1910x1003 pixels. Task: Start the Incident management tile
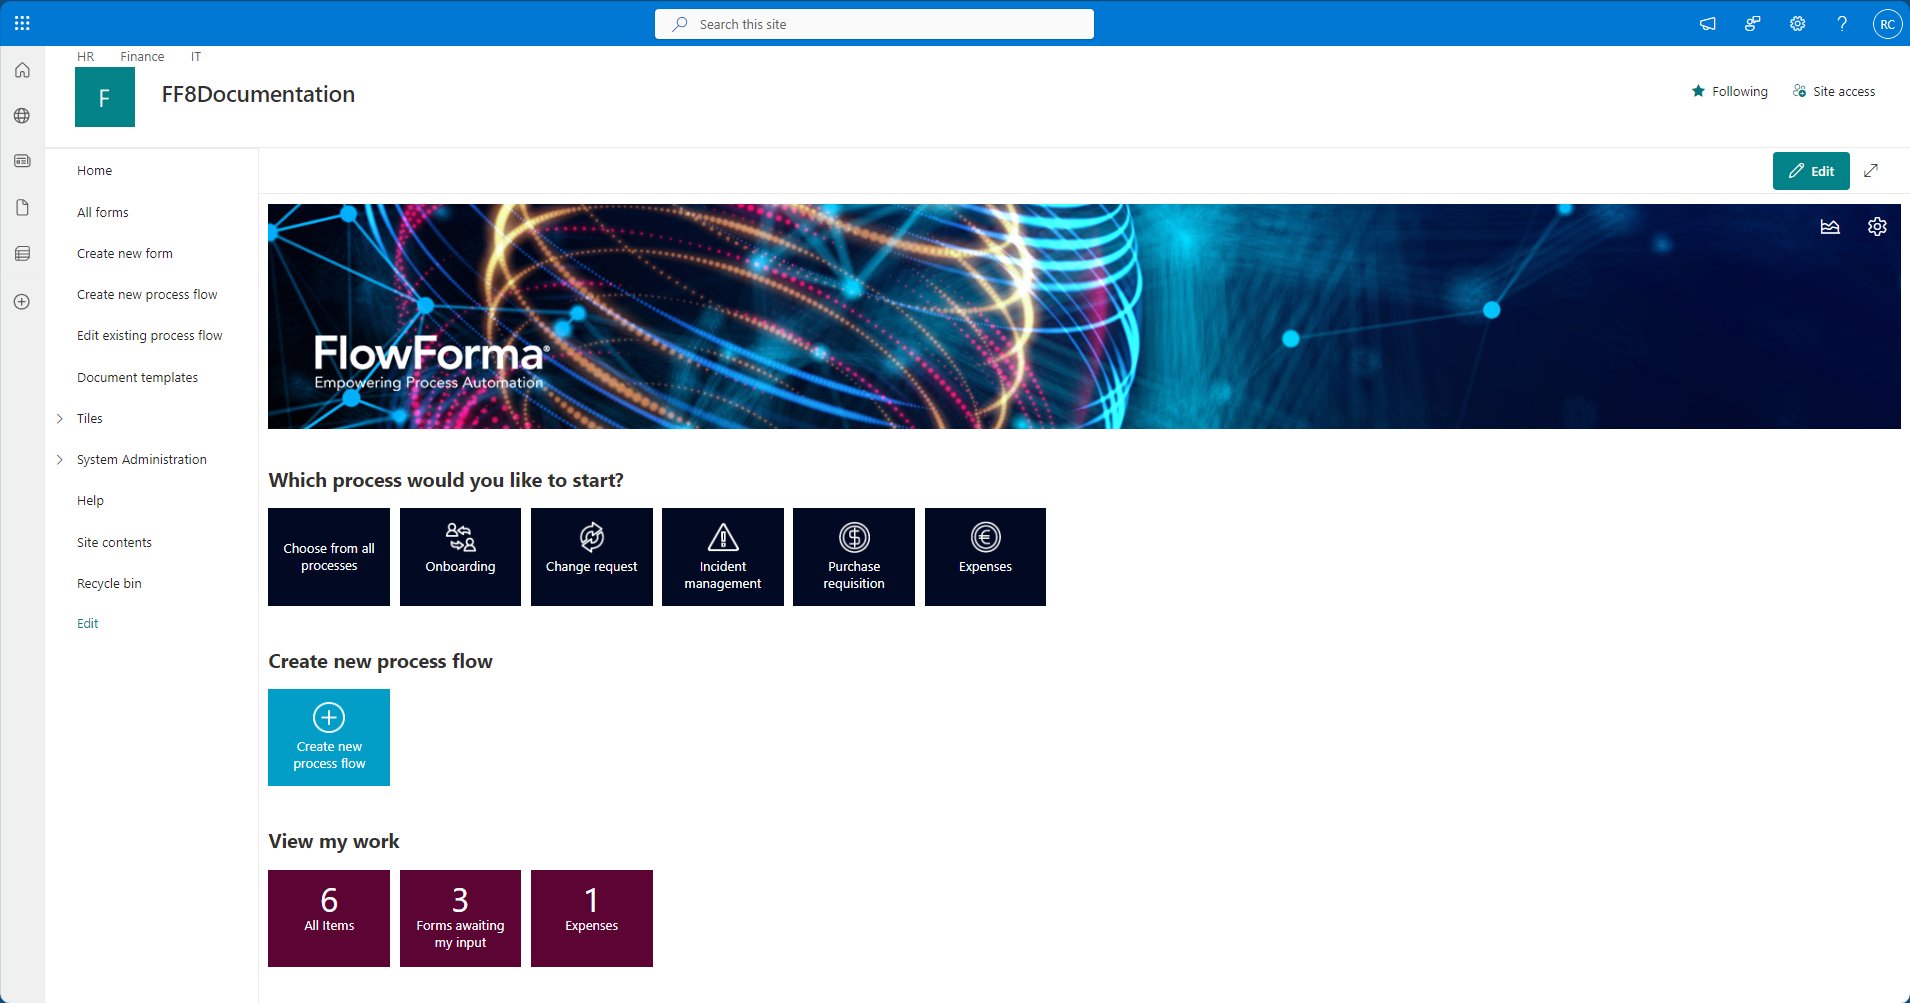pyautogui.click(x=723, y=557)
